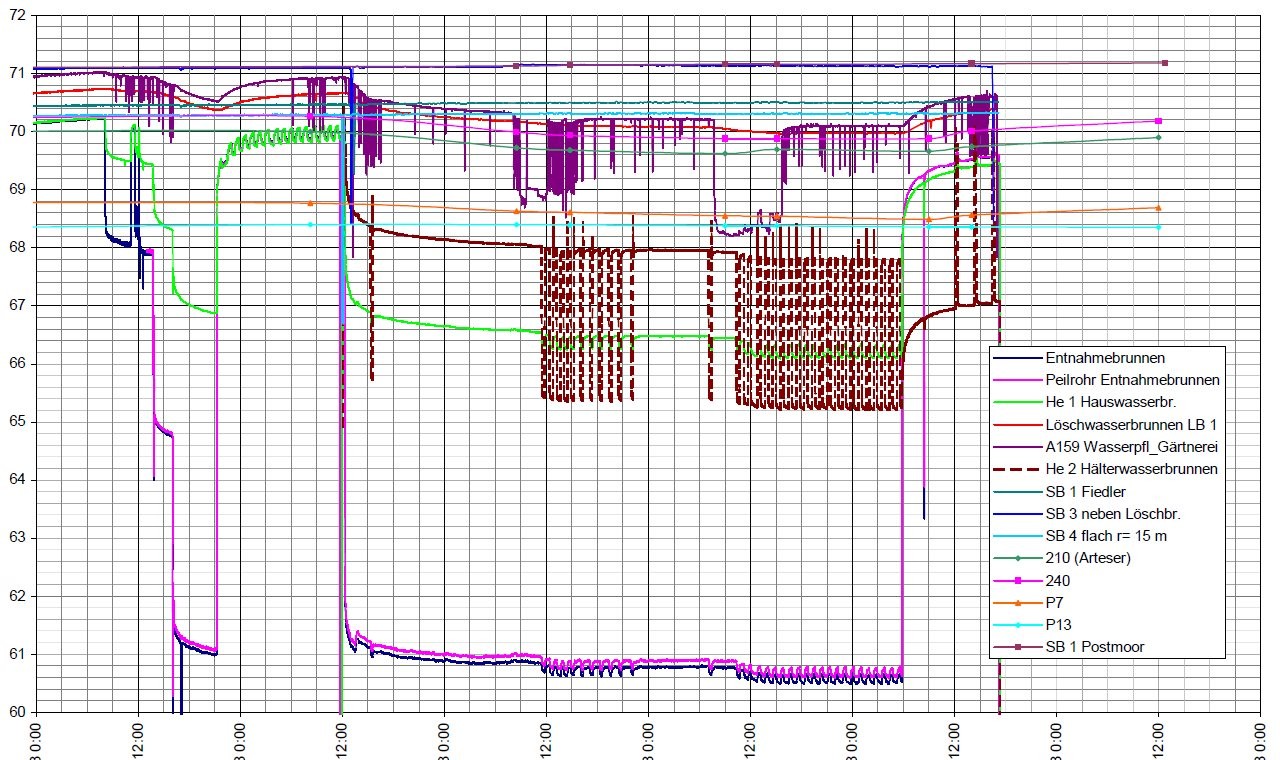Click the 72 label on the Y axis
This screenshot has height=760, width=1280.
click(17, 15)
